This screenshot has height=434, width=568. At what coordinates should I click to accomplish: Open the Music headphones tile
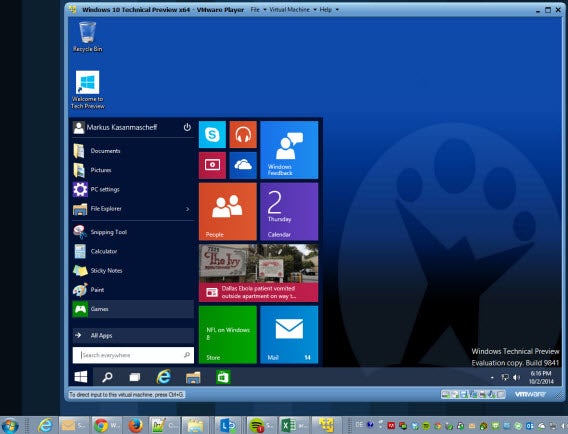[243, 135]
